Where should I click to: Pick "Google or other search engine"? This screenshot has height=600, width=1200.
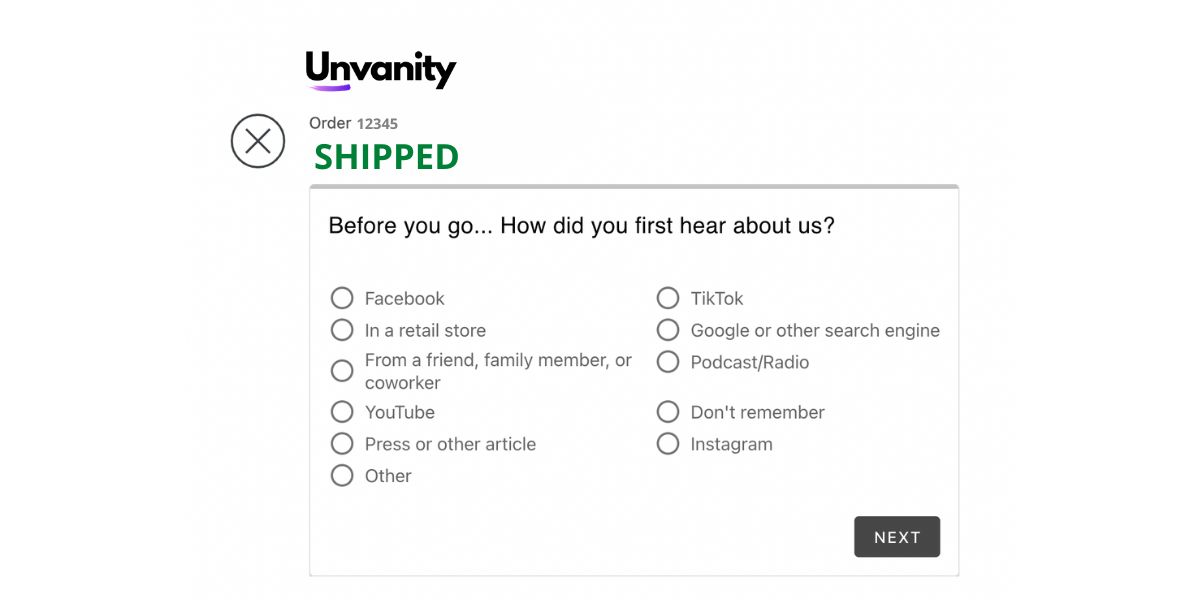pos(668,330)
